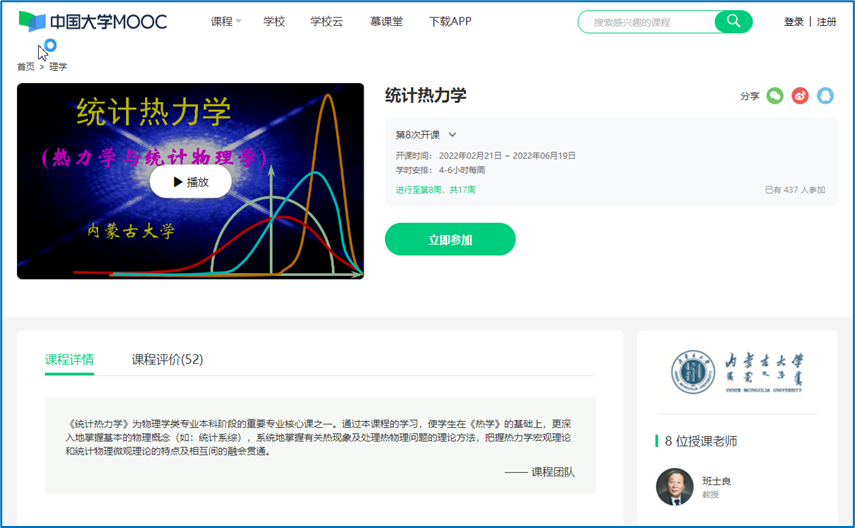Image resolution: width=855 pixels, height=528 pixels.
Task: Open the Inner Mongolia University logo
Action: click(737, 372)
